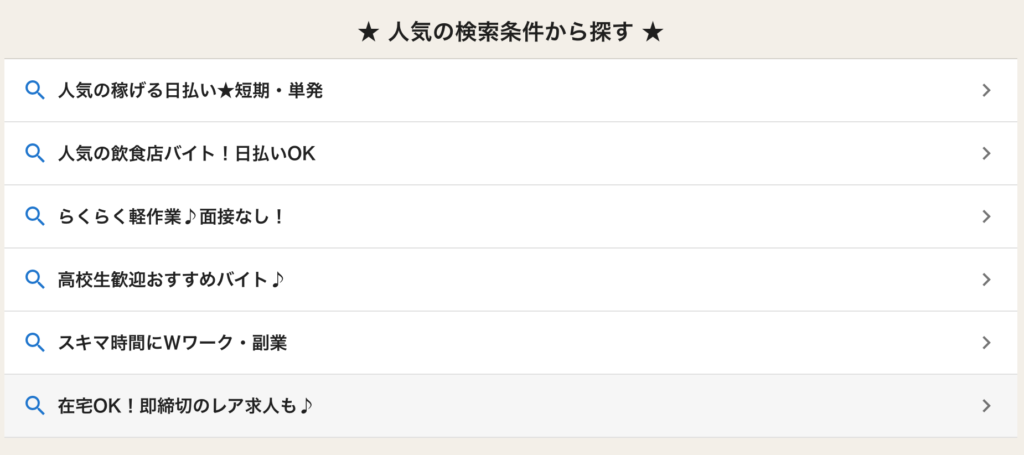Click search icon beside スキマ時間にWワーク
Screen dimensions: 1024x455
point(35,342)
